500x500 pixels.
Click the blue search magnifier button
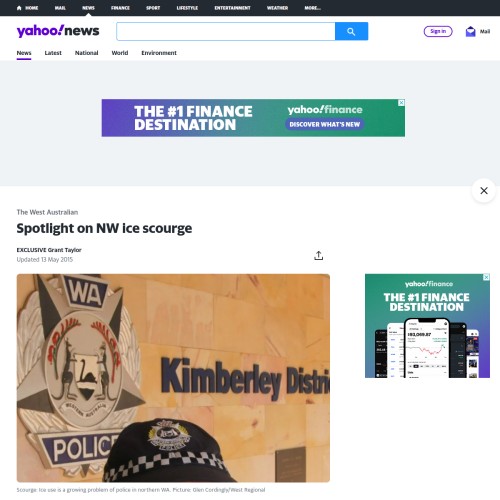(351, 31)
